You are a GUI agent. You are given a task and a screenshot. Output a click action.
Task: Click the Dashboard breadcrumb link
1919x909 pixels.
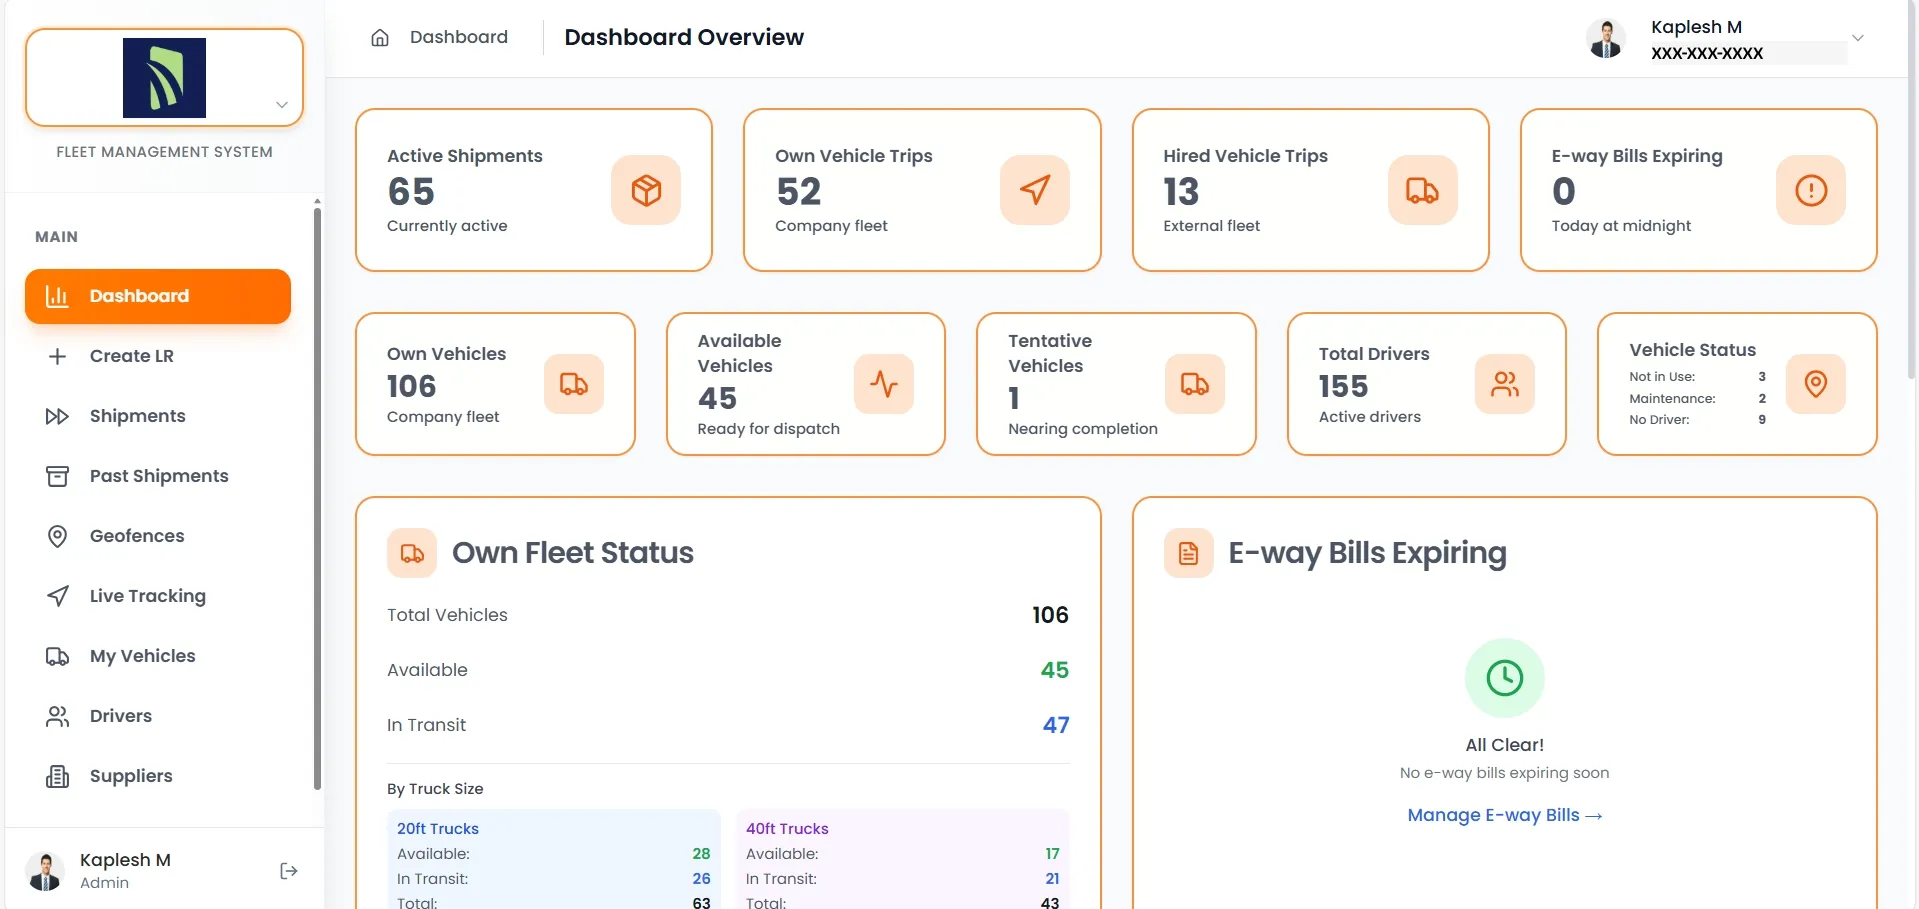coord(458,37)
